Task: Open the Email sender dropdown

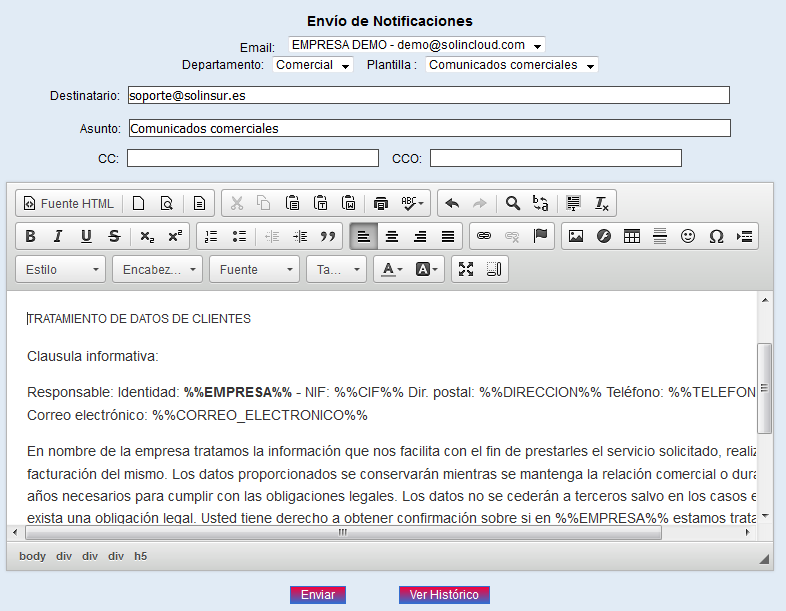Action: pos(417,45)
